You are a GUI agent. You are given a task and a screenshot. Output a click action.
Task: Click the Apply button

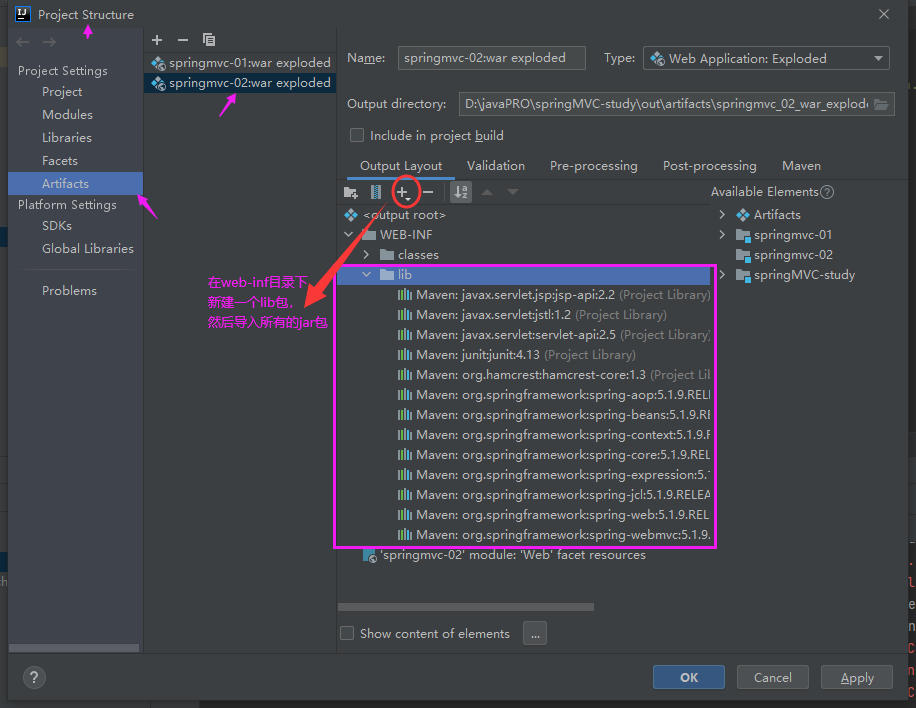coord(857,677)
